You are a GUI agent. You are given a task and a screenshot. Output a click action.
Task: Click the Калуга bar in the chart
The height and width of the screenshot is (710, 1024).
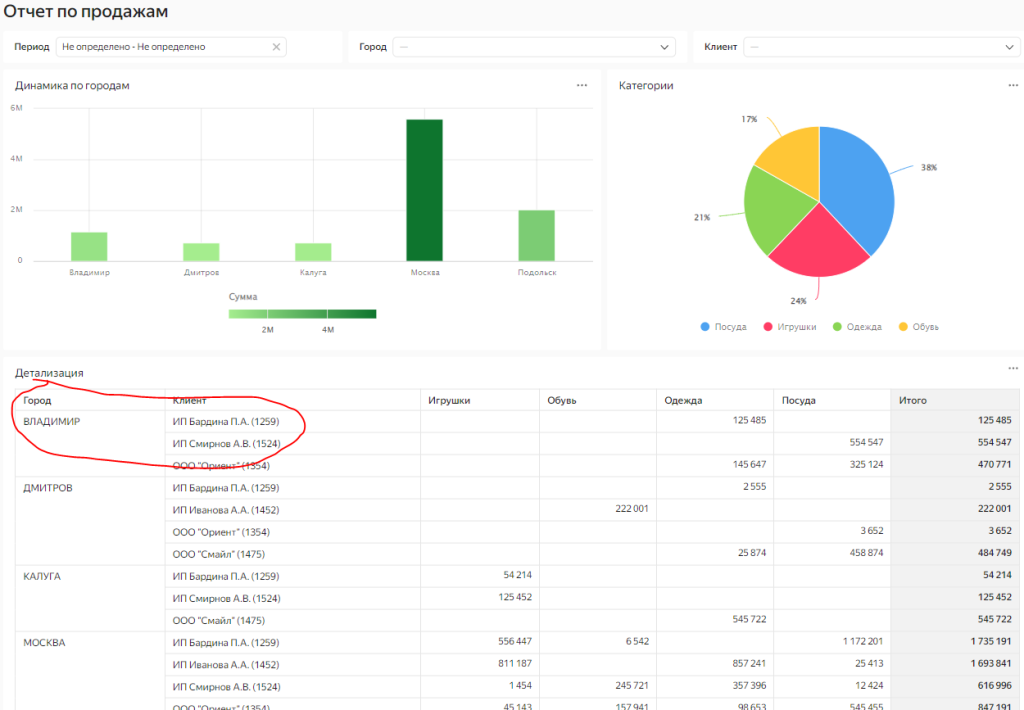[x=313, y=252]
